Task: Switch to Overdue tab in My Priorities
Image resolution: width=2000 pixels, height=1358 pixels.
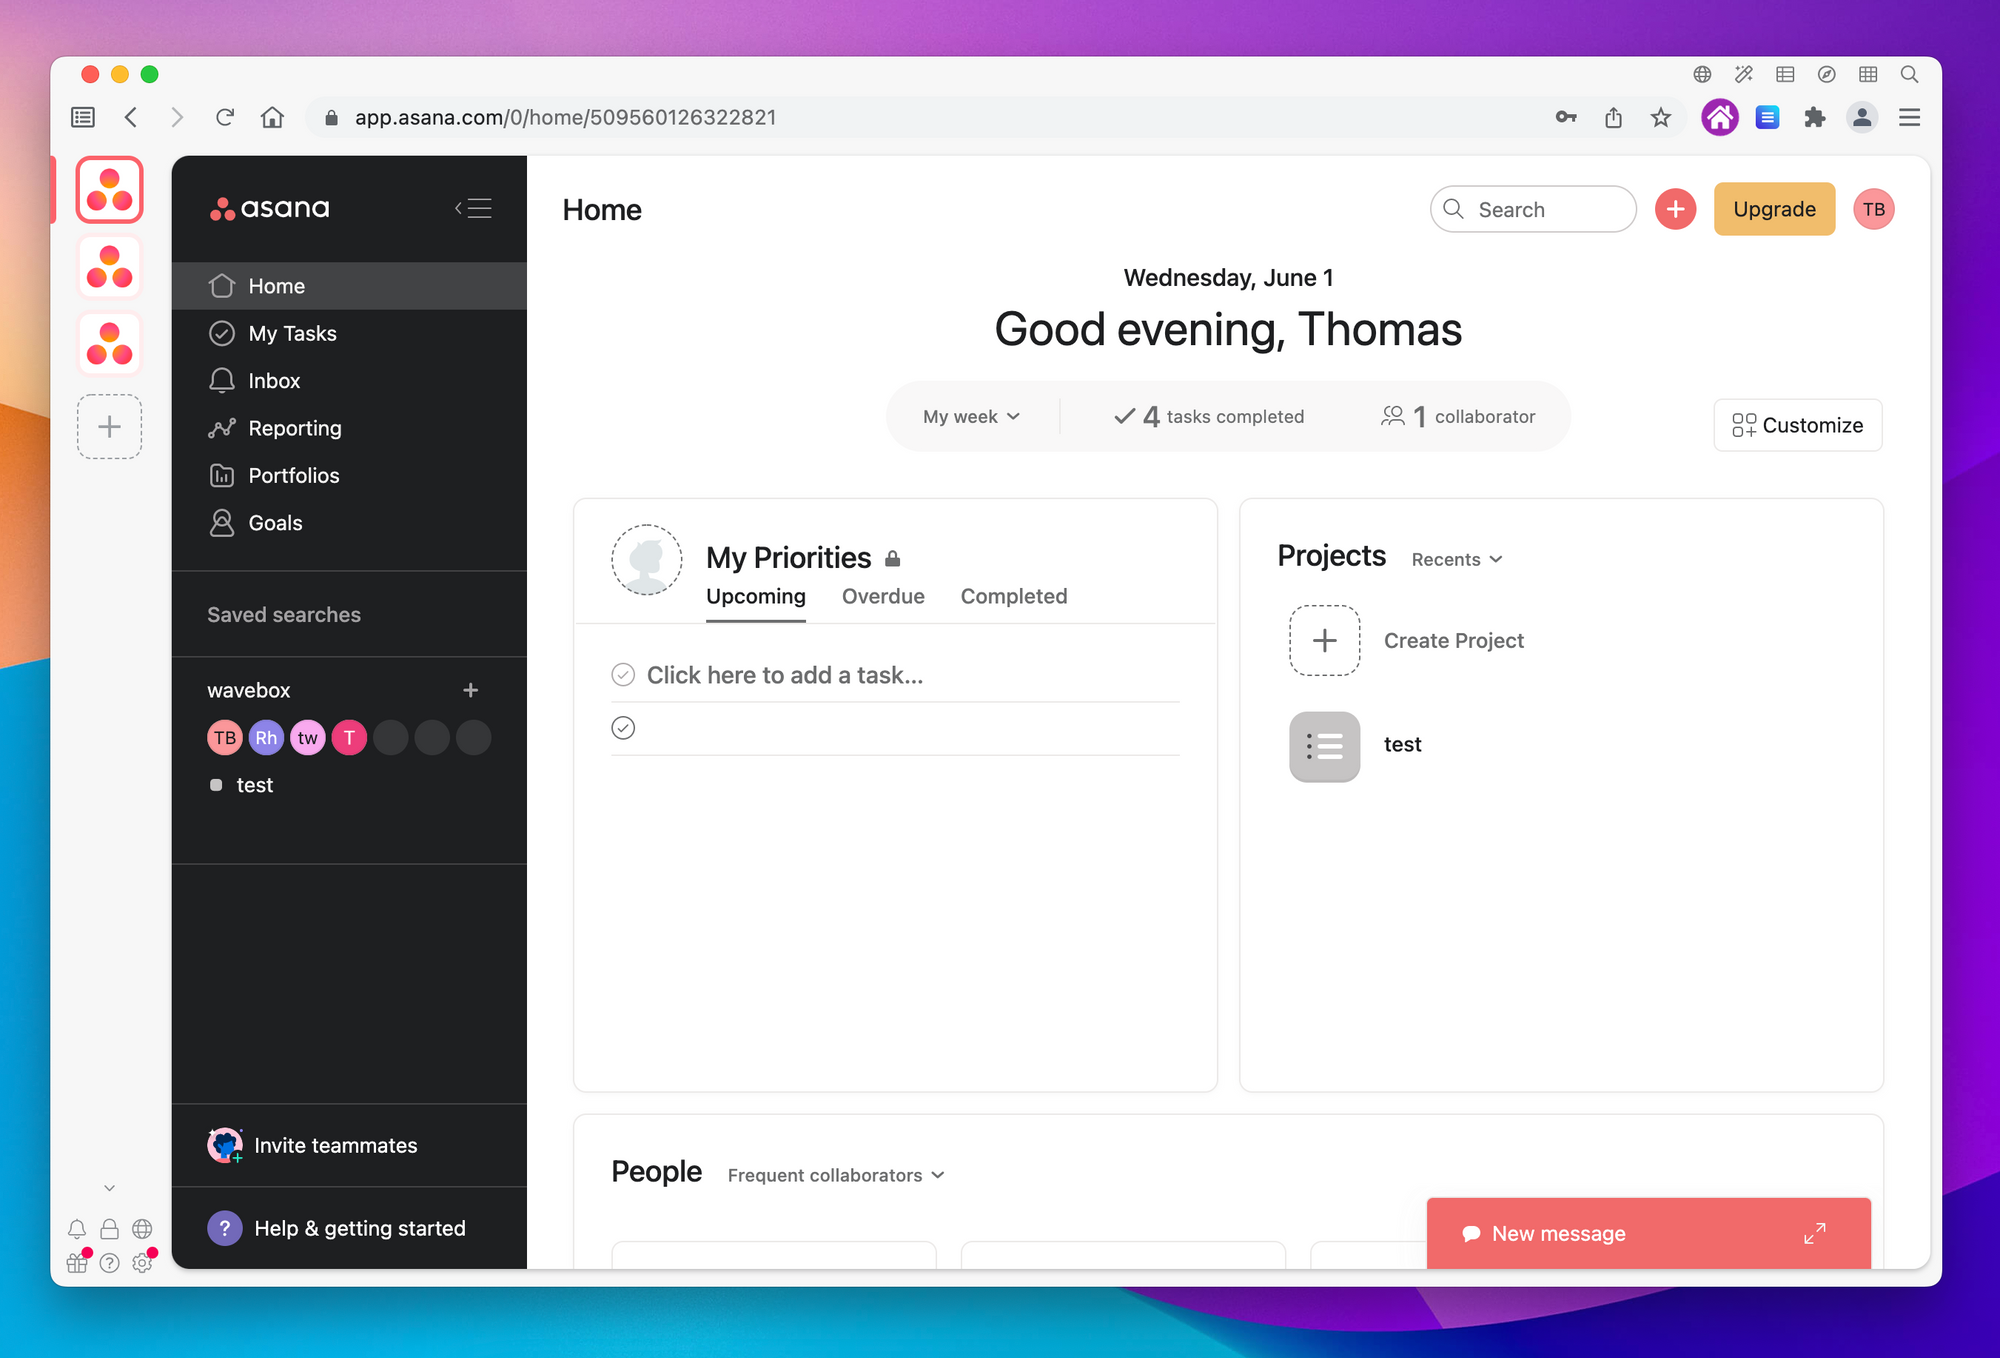Action: click(883, 596)
